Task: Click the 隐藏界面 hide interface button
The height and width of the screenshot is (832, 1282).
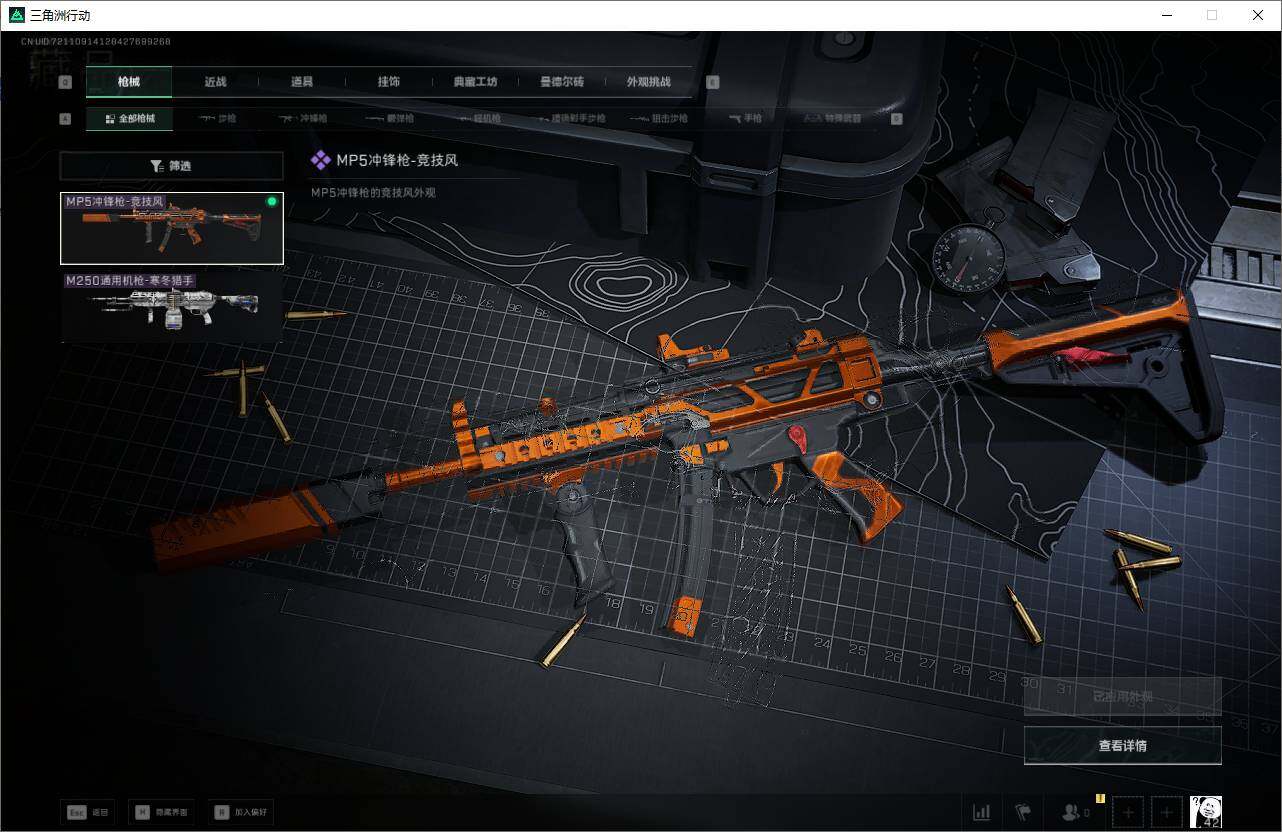Action: (x=161, y=812)
